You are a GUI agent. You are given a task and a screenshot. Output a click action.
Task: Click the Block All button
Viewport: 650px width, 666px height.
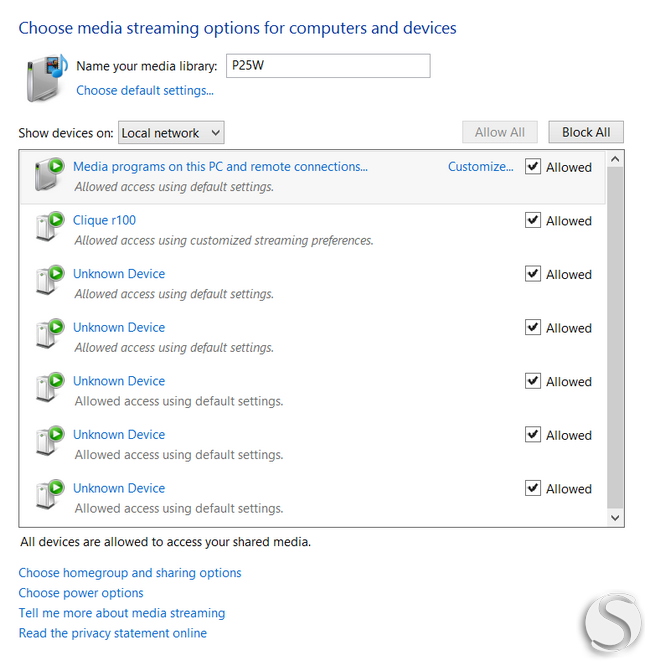[x=586, y=132]
